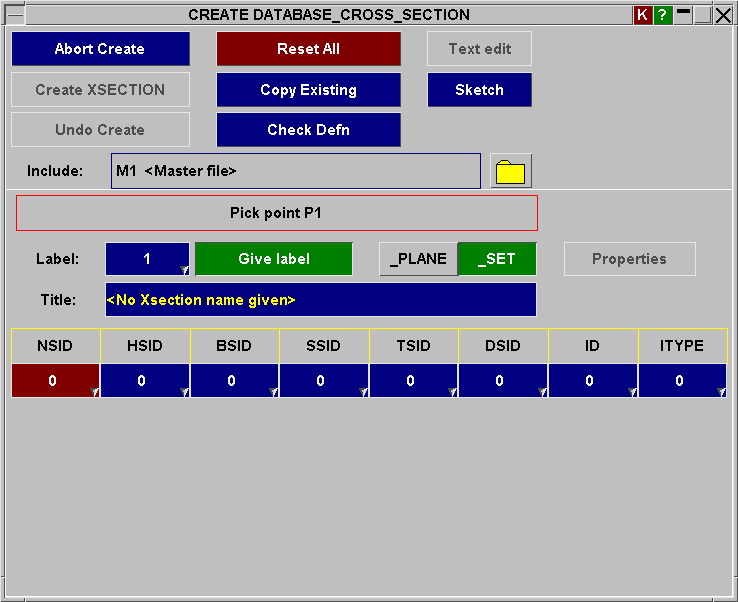The height and width of the screenshot is (602, 738).
Task: Select the Include master file field
Action: (x=295, y=171)
